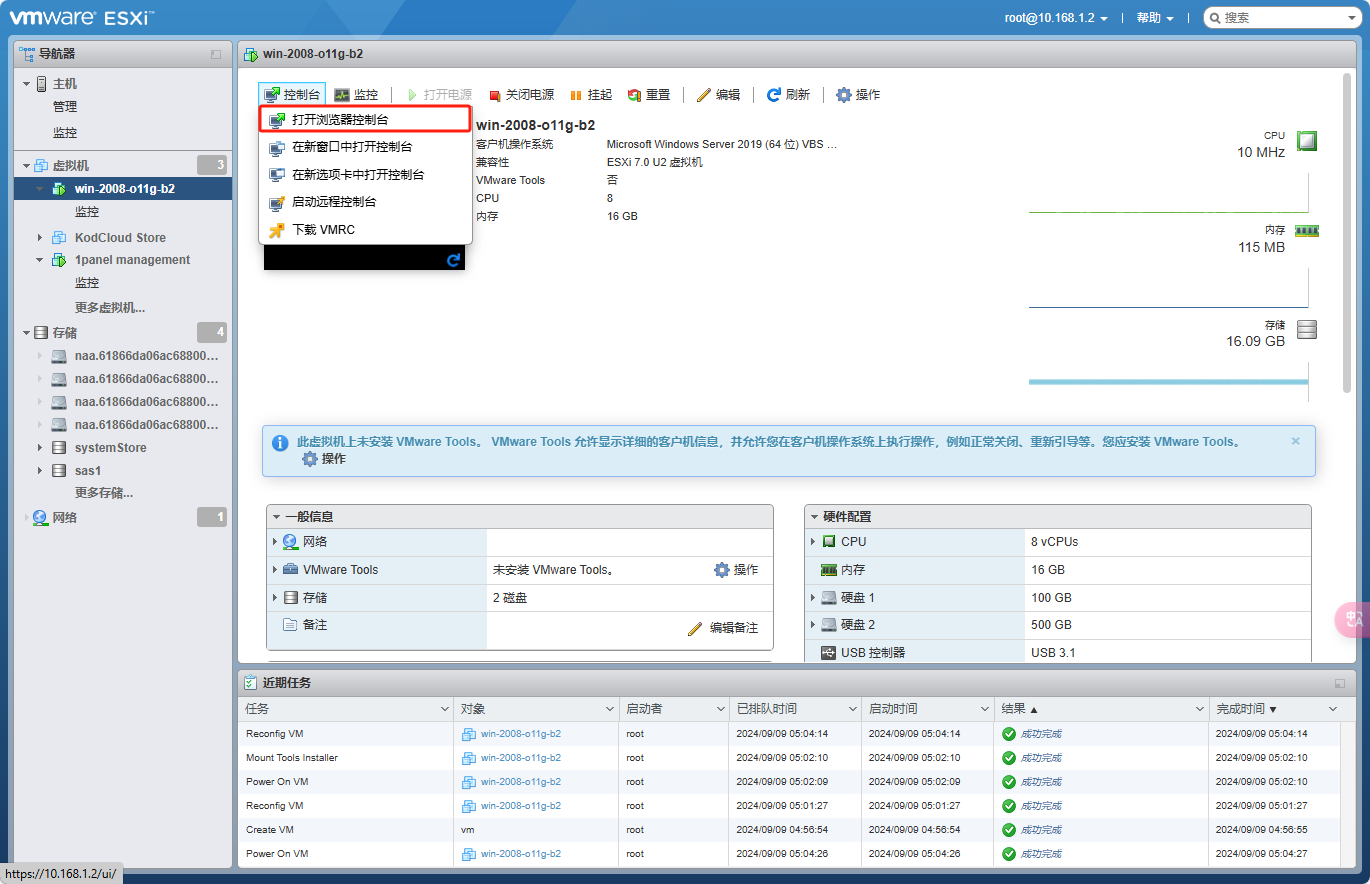Click the 编辑 edit pencil button

(x=719, y=95)
